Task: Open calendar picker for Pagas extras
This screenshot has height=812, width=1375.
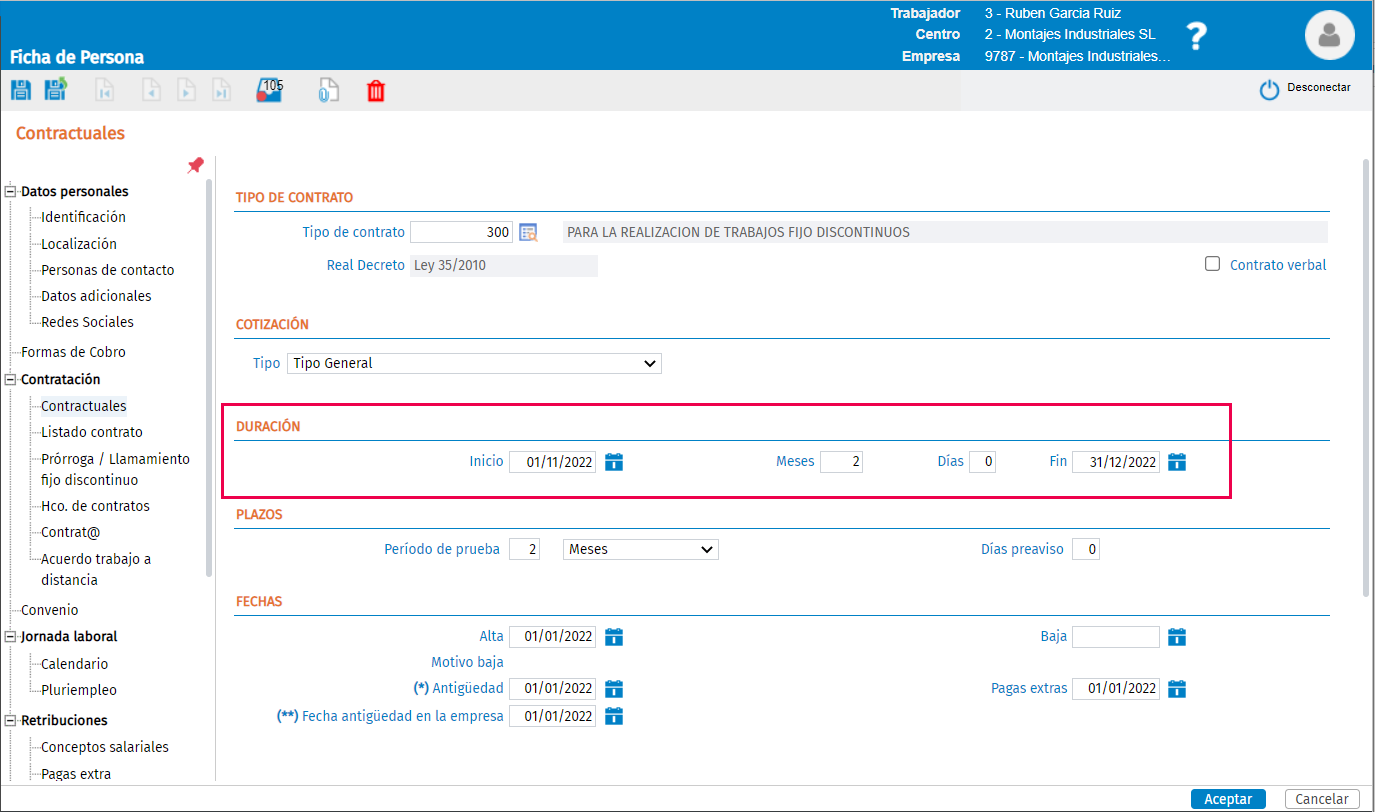Action: click(x=1177, y=689)
